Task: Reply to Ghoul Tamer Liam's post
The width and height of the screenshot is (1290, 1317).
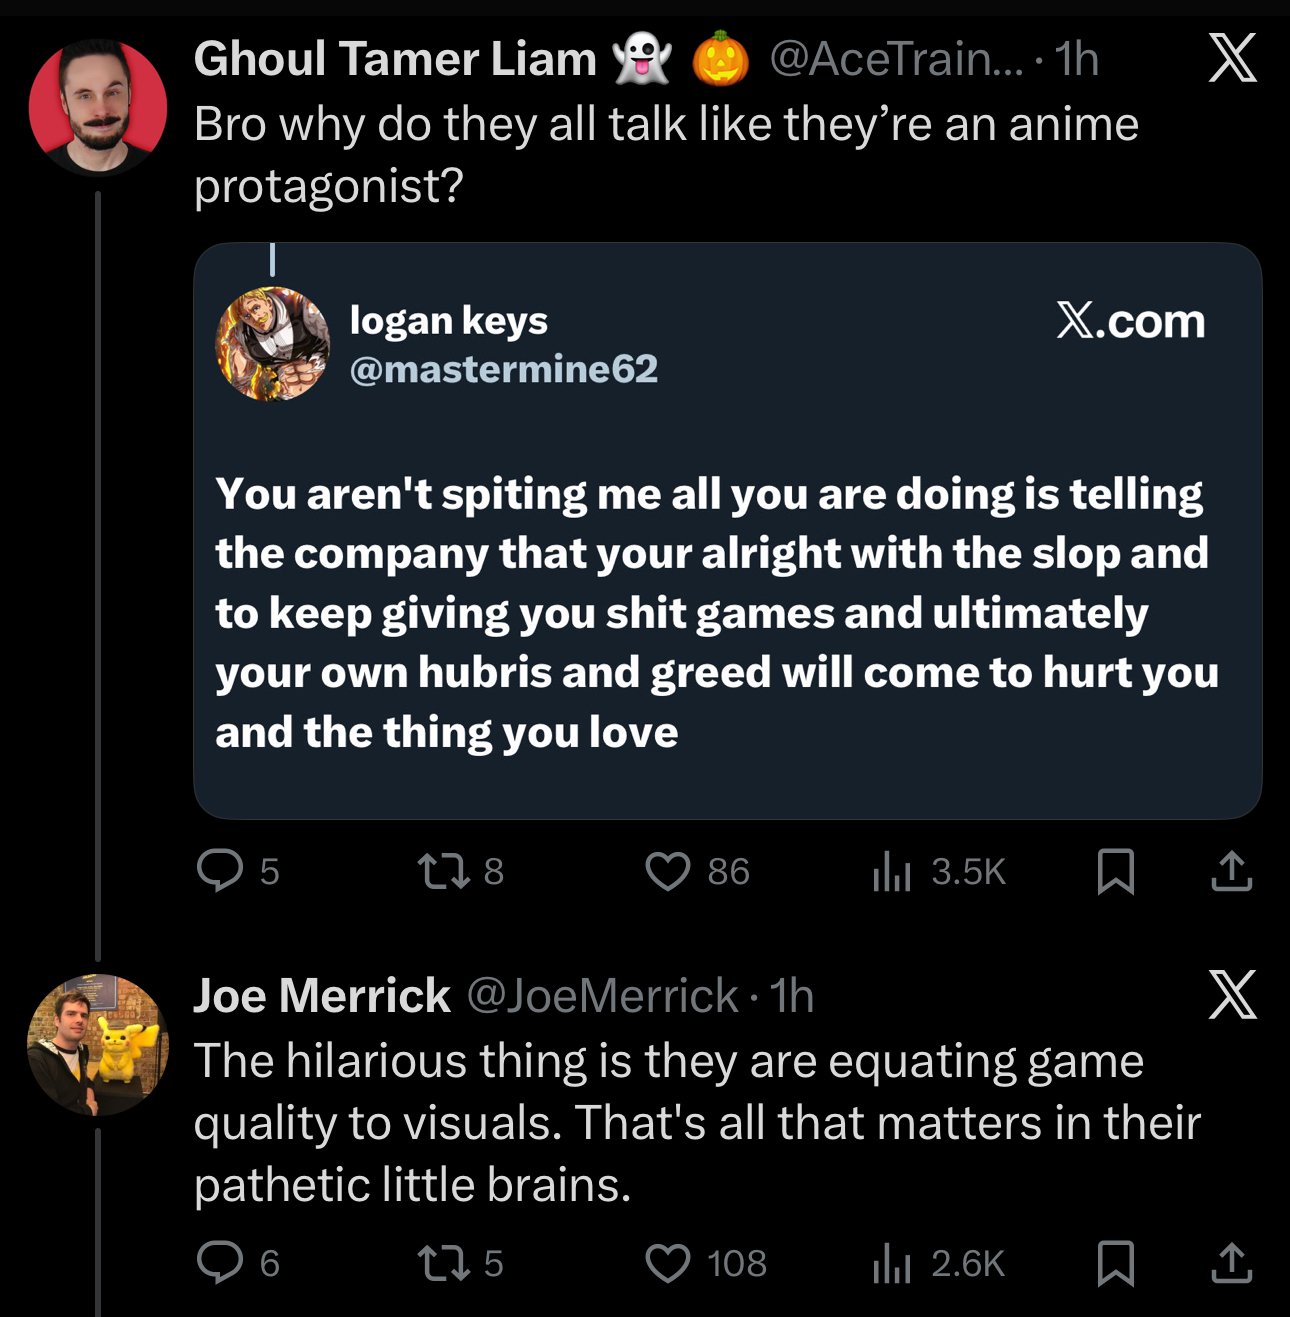Action: tap(220, 870)
